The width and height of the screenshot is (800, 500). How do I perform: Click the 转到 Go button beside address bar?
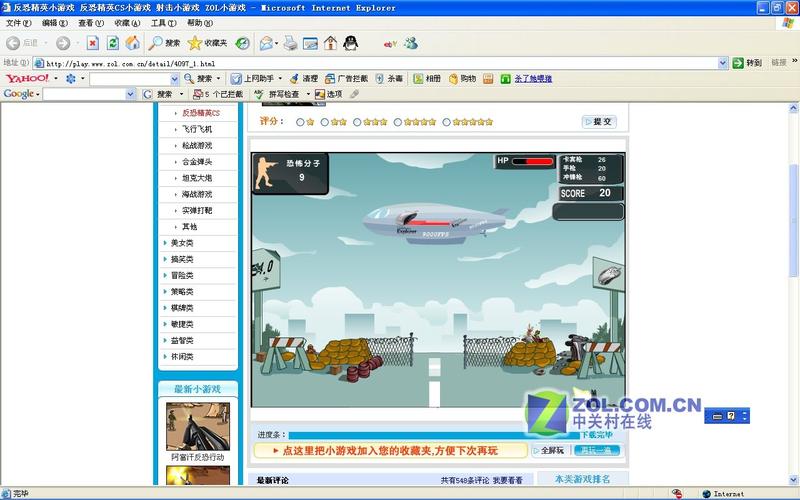pyautogui.click(x=747, y=63)
